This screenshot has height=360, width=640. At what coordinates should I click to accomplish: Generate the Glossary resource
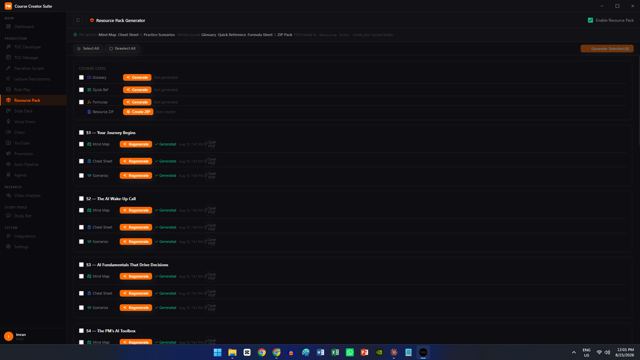pyautogui.click(x=137, y=78)
